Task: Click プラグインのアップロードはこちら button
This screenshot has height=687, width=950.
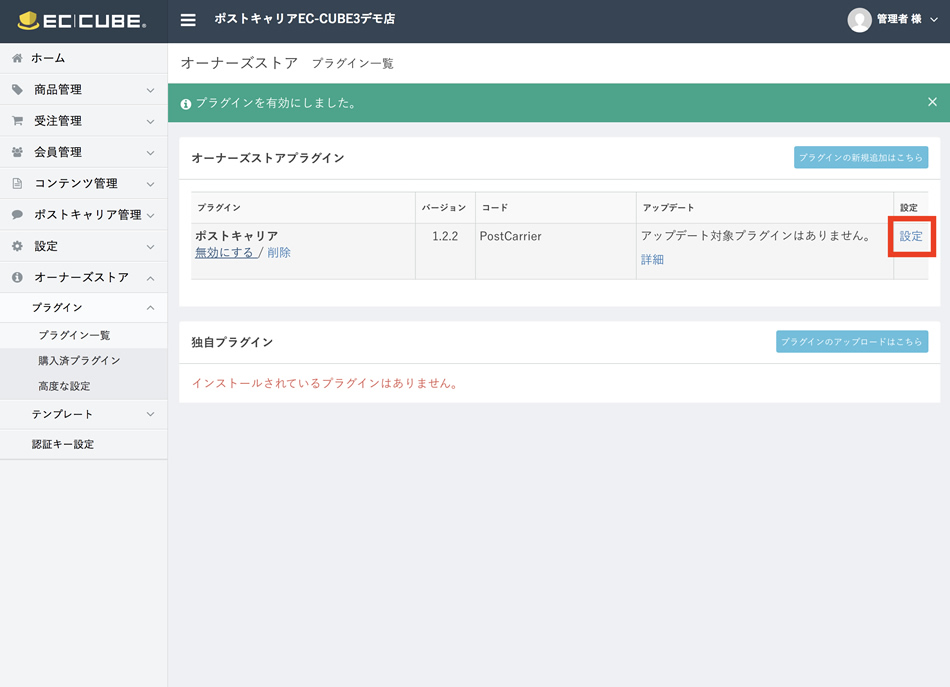Action: [852, 342]
